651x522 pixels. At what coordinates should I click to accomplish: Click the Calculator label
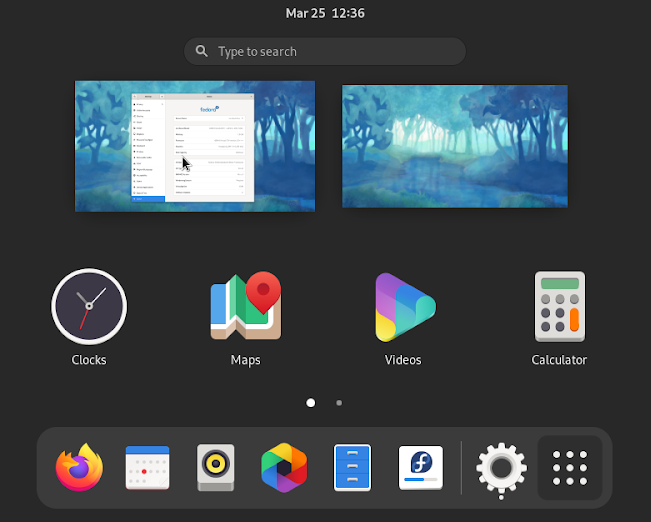click(x=559, y=360)
